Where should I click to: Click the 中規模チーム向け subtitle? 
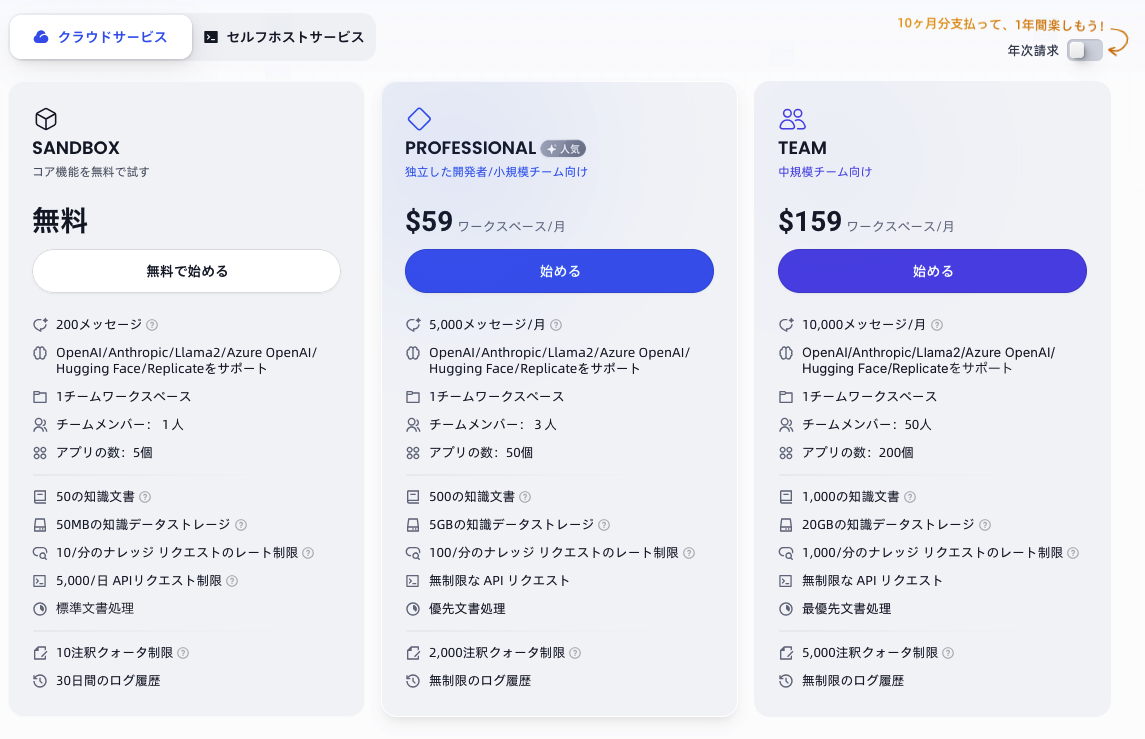(x=825, y=172)
